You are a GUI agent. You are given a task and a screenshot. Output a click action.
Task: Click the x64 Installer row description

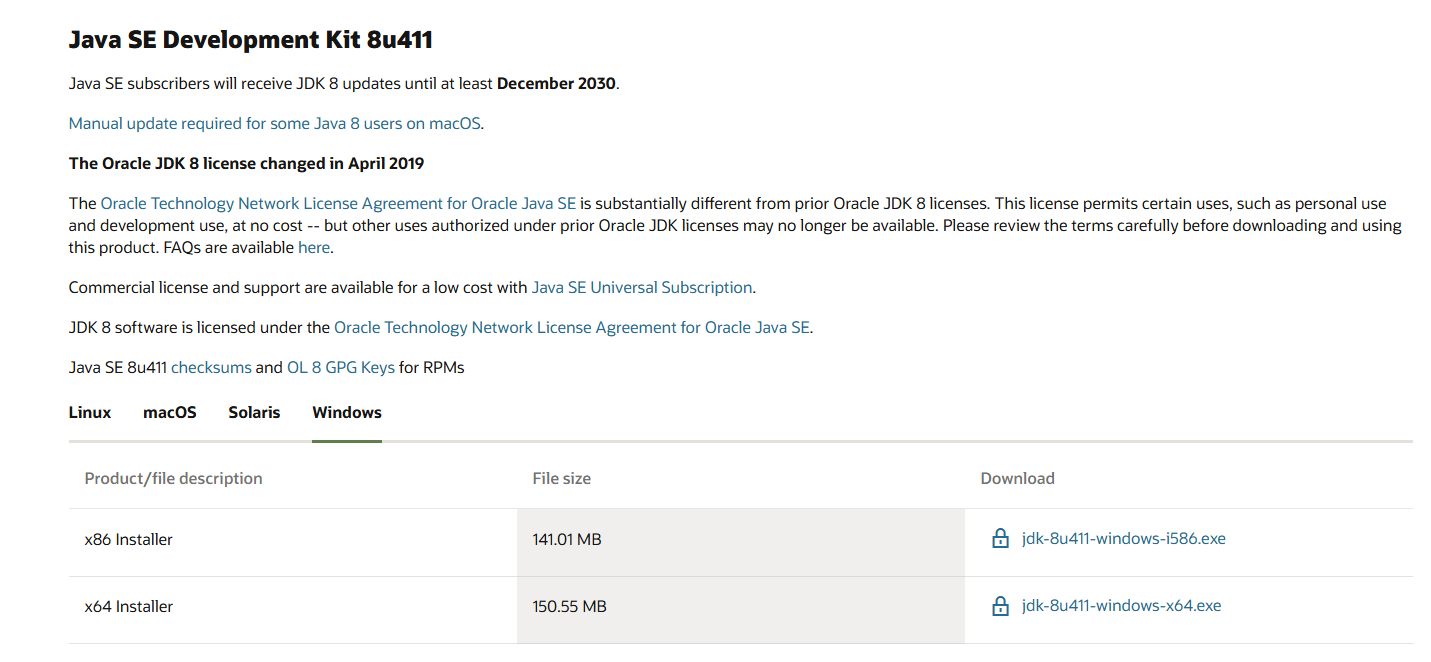click(x=129, y=607)
